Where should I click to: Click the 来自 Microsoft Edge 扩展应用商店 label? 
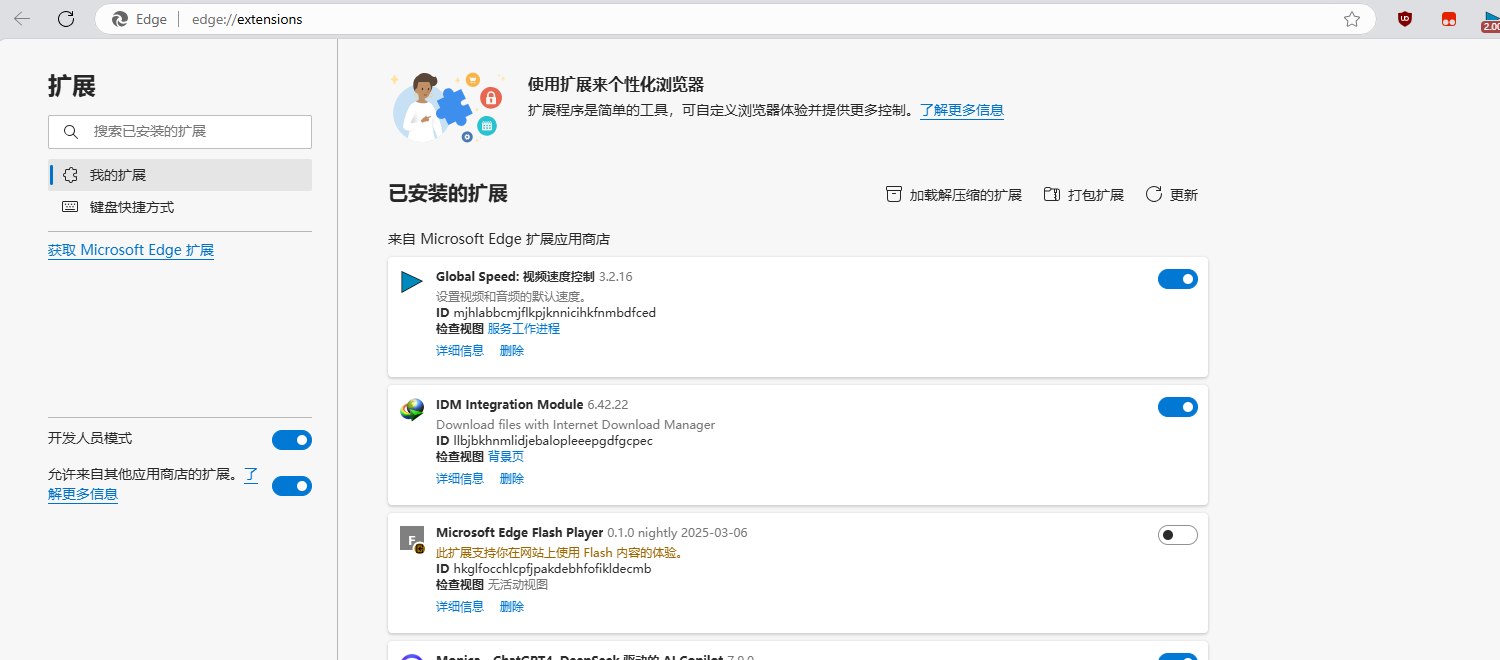tap(499, 239)
